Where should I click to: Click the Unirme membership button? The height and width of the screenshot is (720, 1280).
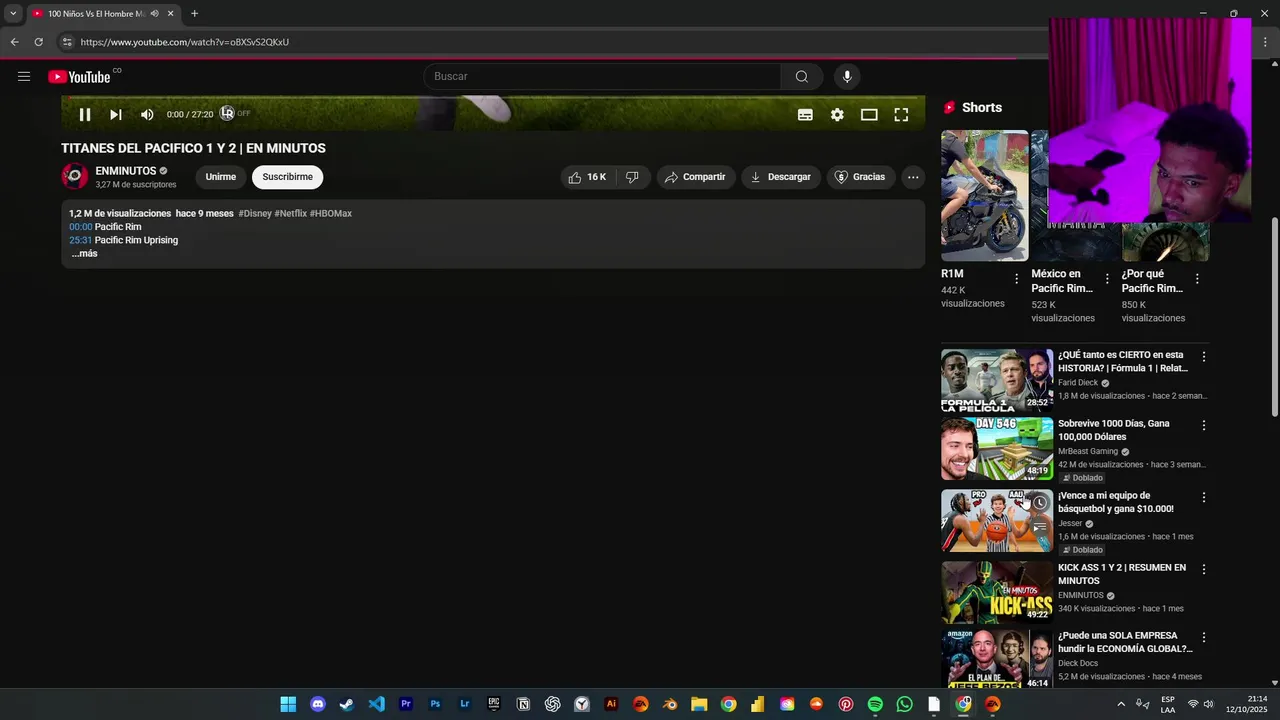point(221,177)
